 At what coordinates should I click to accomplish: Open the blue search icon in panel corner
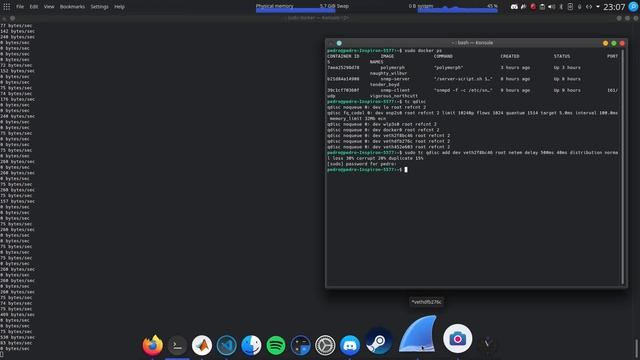(x=634, y=7)
